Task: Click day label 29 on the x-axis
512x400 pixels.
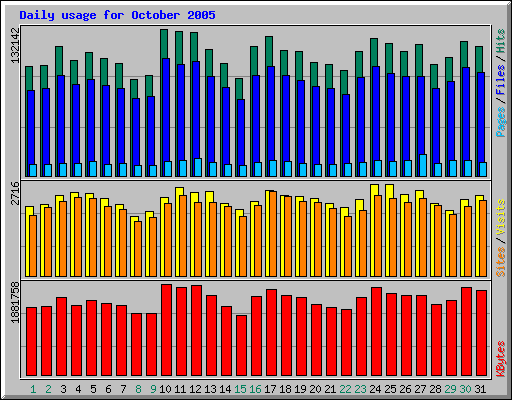Action: pyautogui.click(x=450, y=389)
